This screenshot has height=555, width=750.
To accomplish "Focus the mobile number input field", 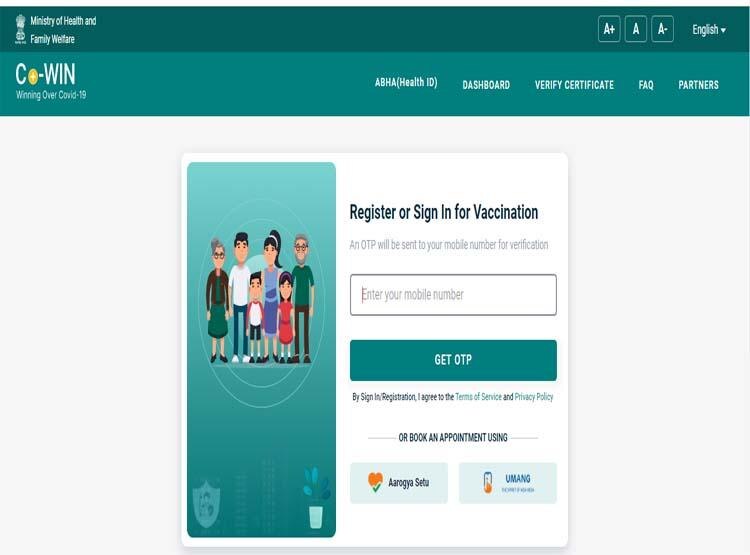I will tap(453, 295).
